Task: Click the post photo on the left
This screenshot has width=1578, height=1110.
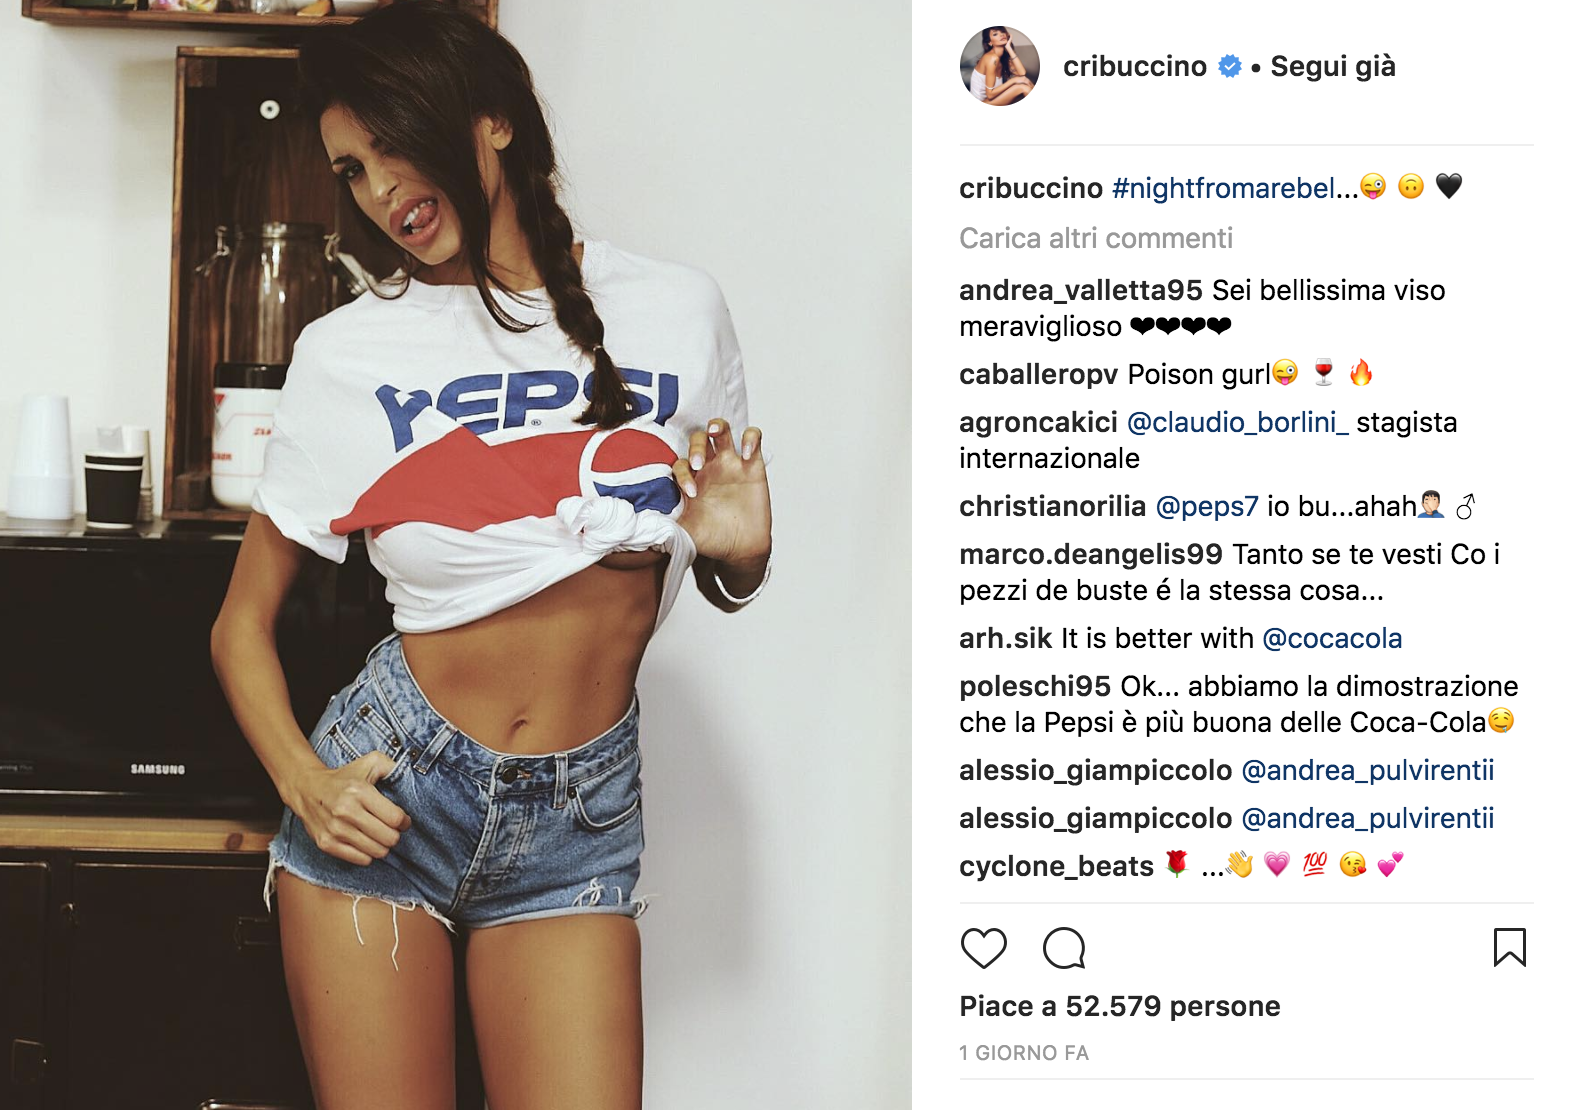Action: click(456, 555)
